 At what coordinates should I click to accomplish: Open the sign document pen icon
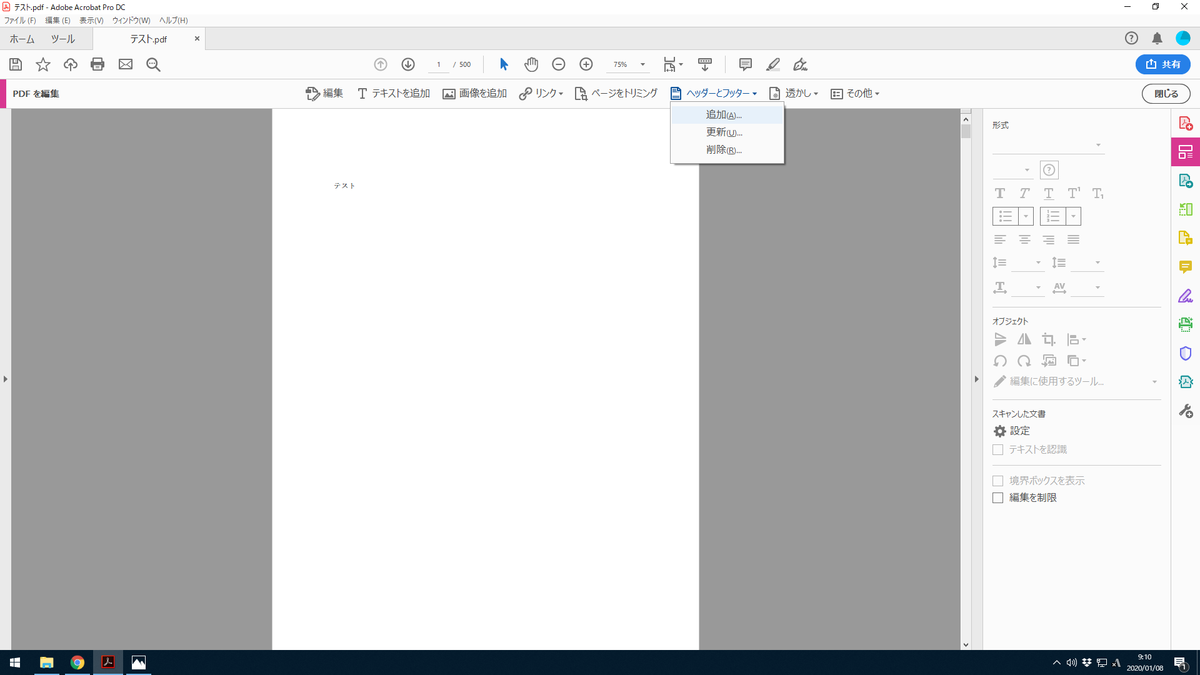[799, 64]
